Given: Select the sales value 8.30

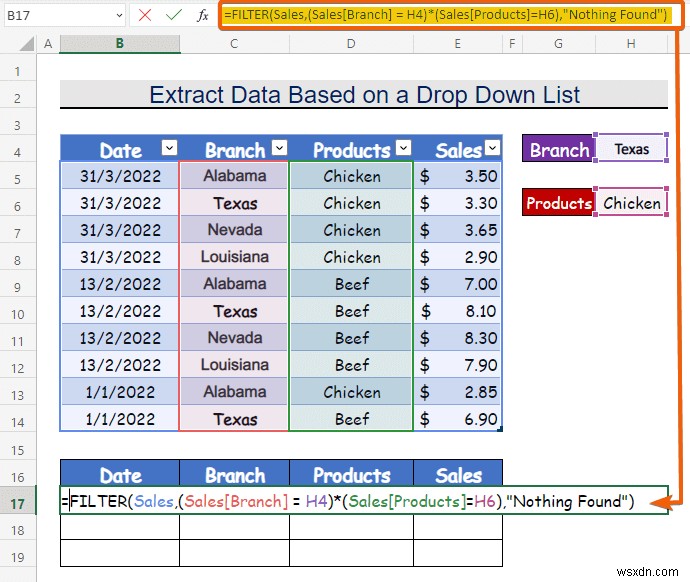Looking at the screenshot, I should pyautogui.click(x=458, y=338).
